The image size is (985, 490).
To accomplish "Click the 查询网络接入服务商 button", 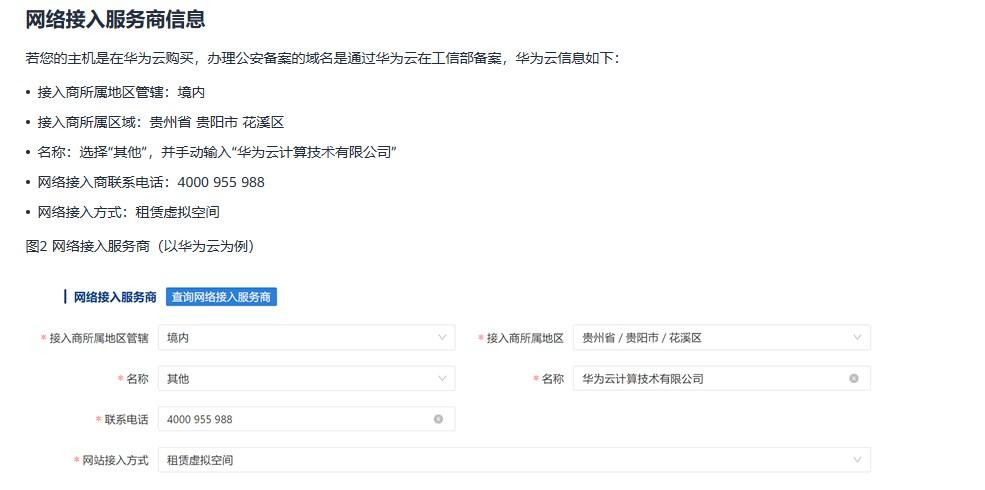I will 221,297.
